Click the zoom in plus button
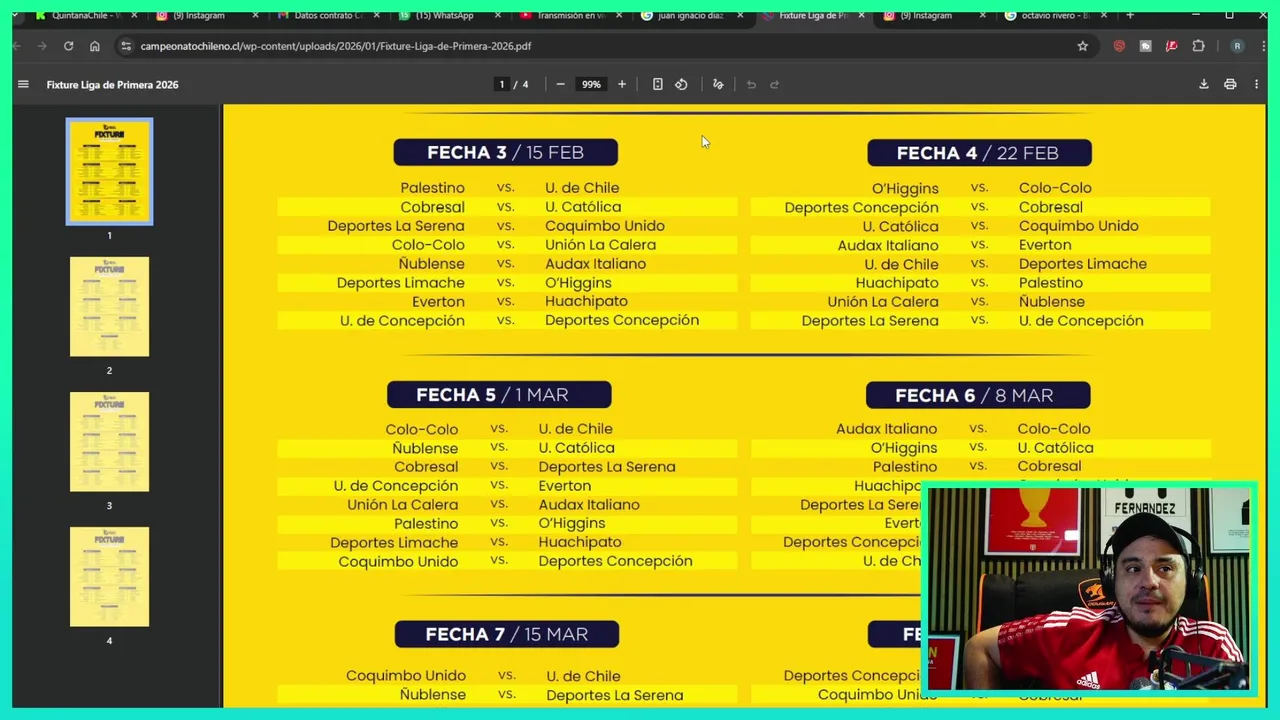Screen dimensions: 1280x720 click(x=622, y=84)
